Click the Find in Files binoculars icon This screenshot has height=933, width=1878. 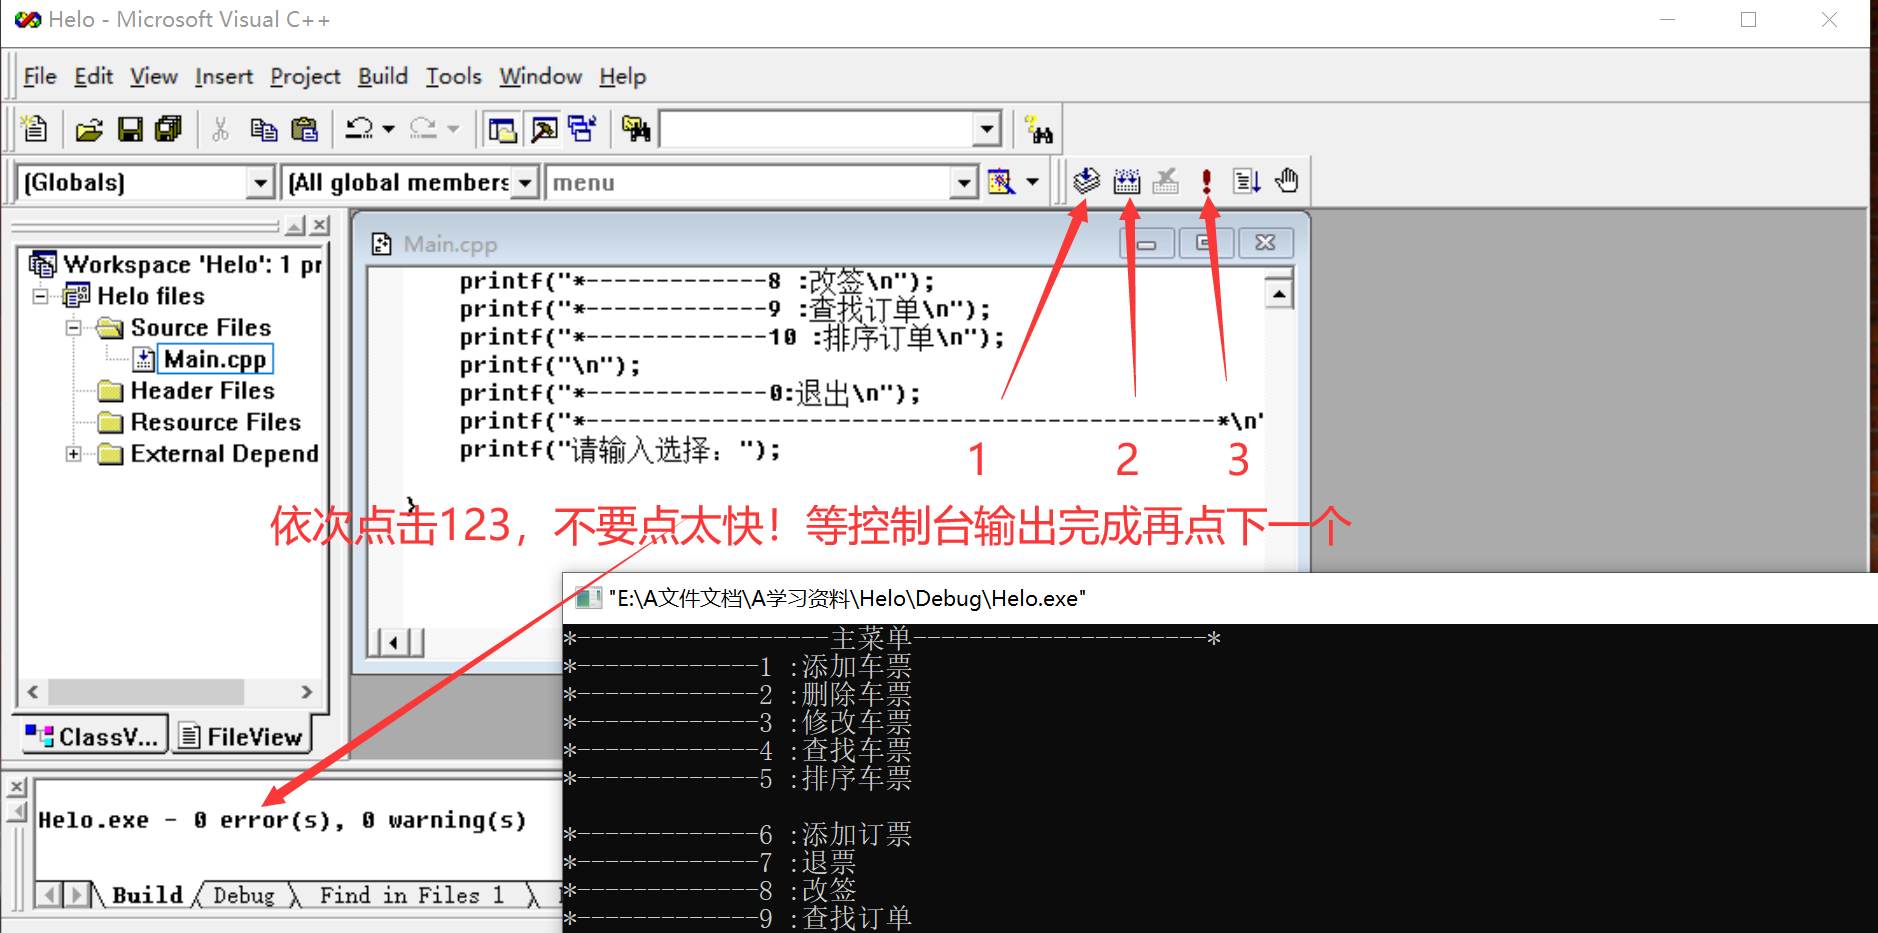636,129
